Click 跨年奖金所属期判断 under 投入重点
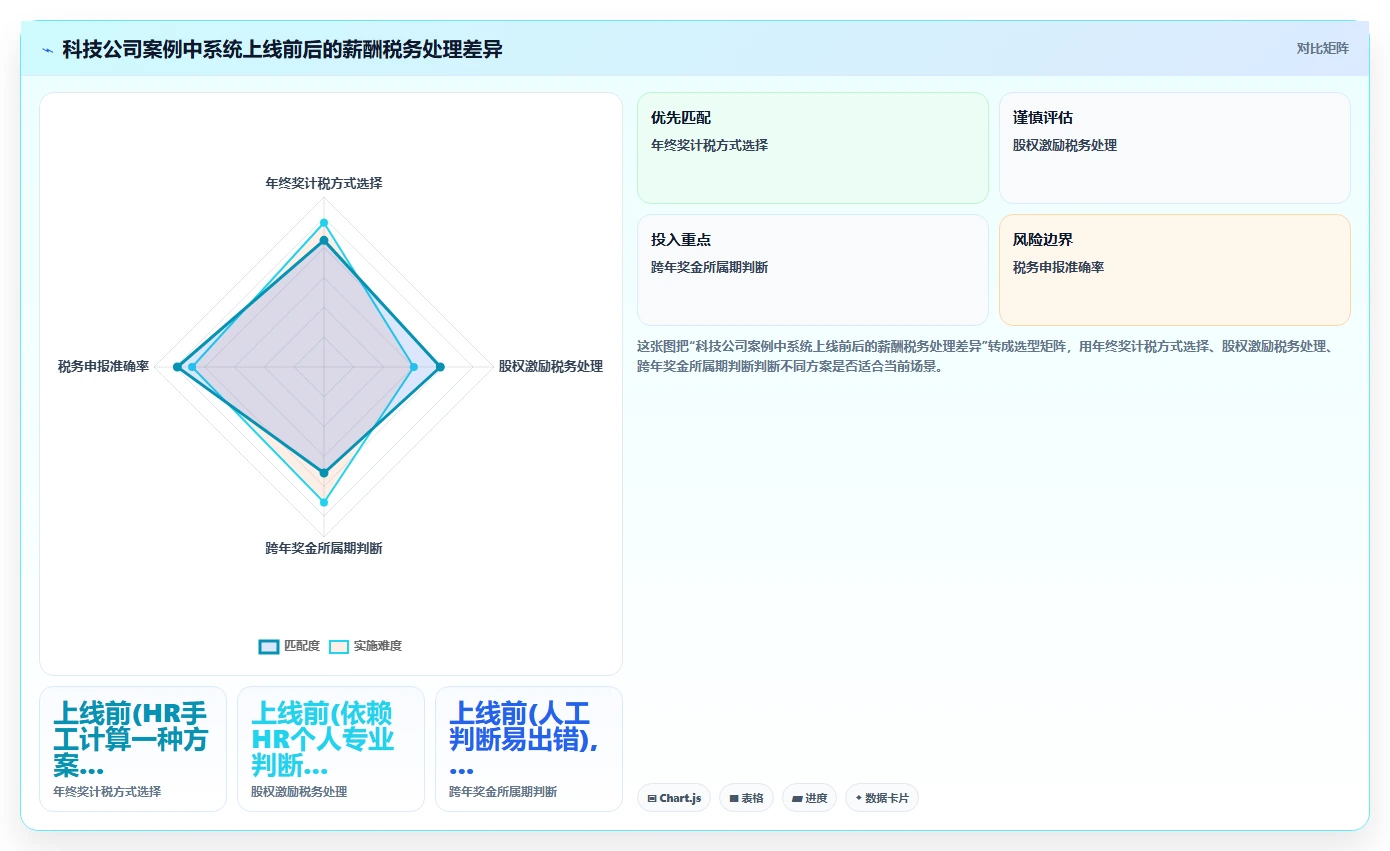 710,267
